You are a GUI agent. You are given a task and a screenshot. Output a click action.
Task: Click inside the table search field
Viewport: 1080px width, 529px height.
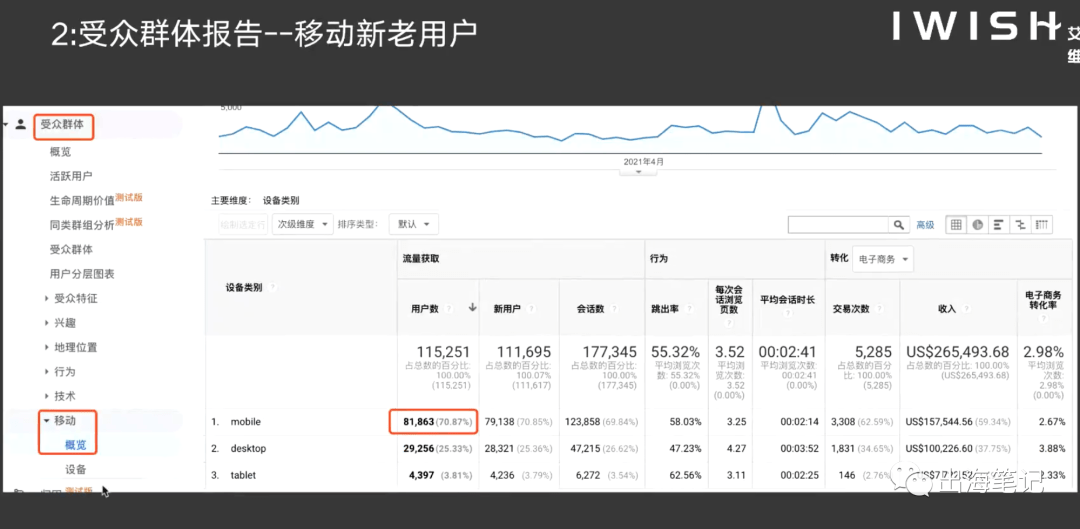838,225
